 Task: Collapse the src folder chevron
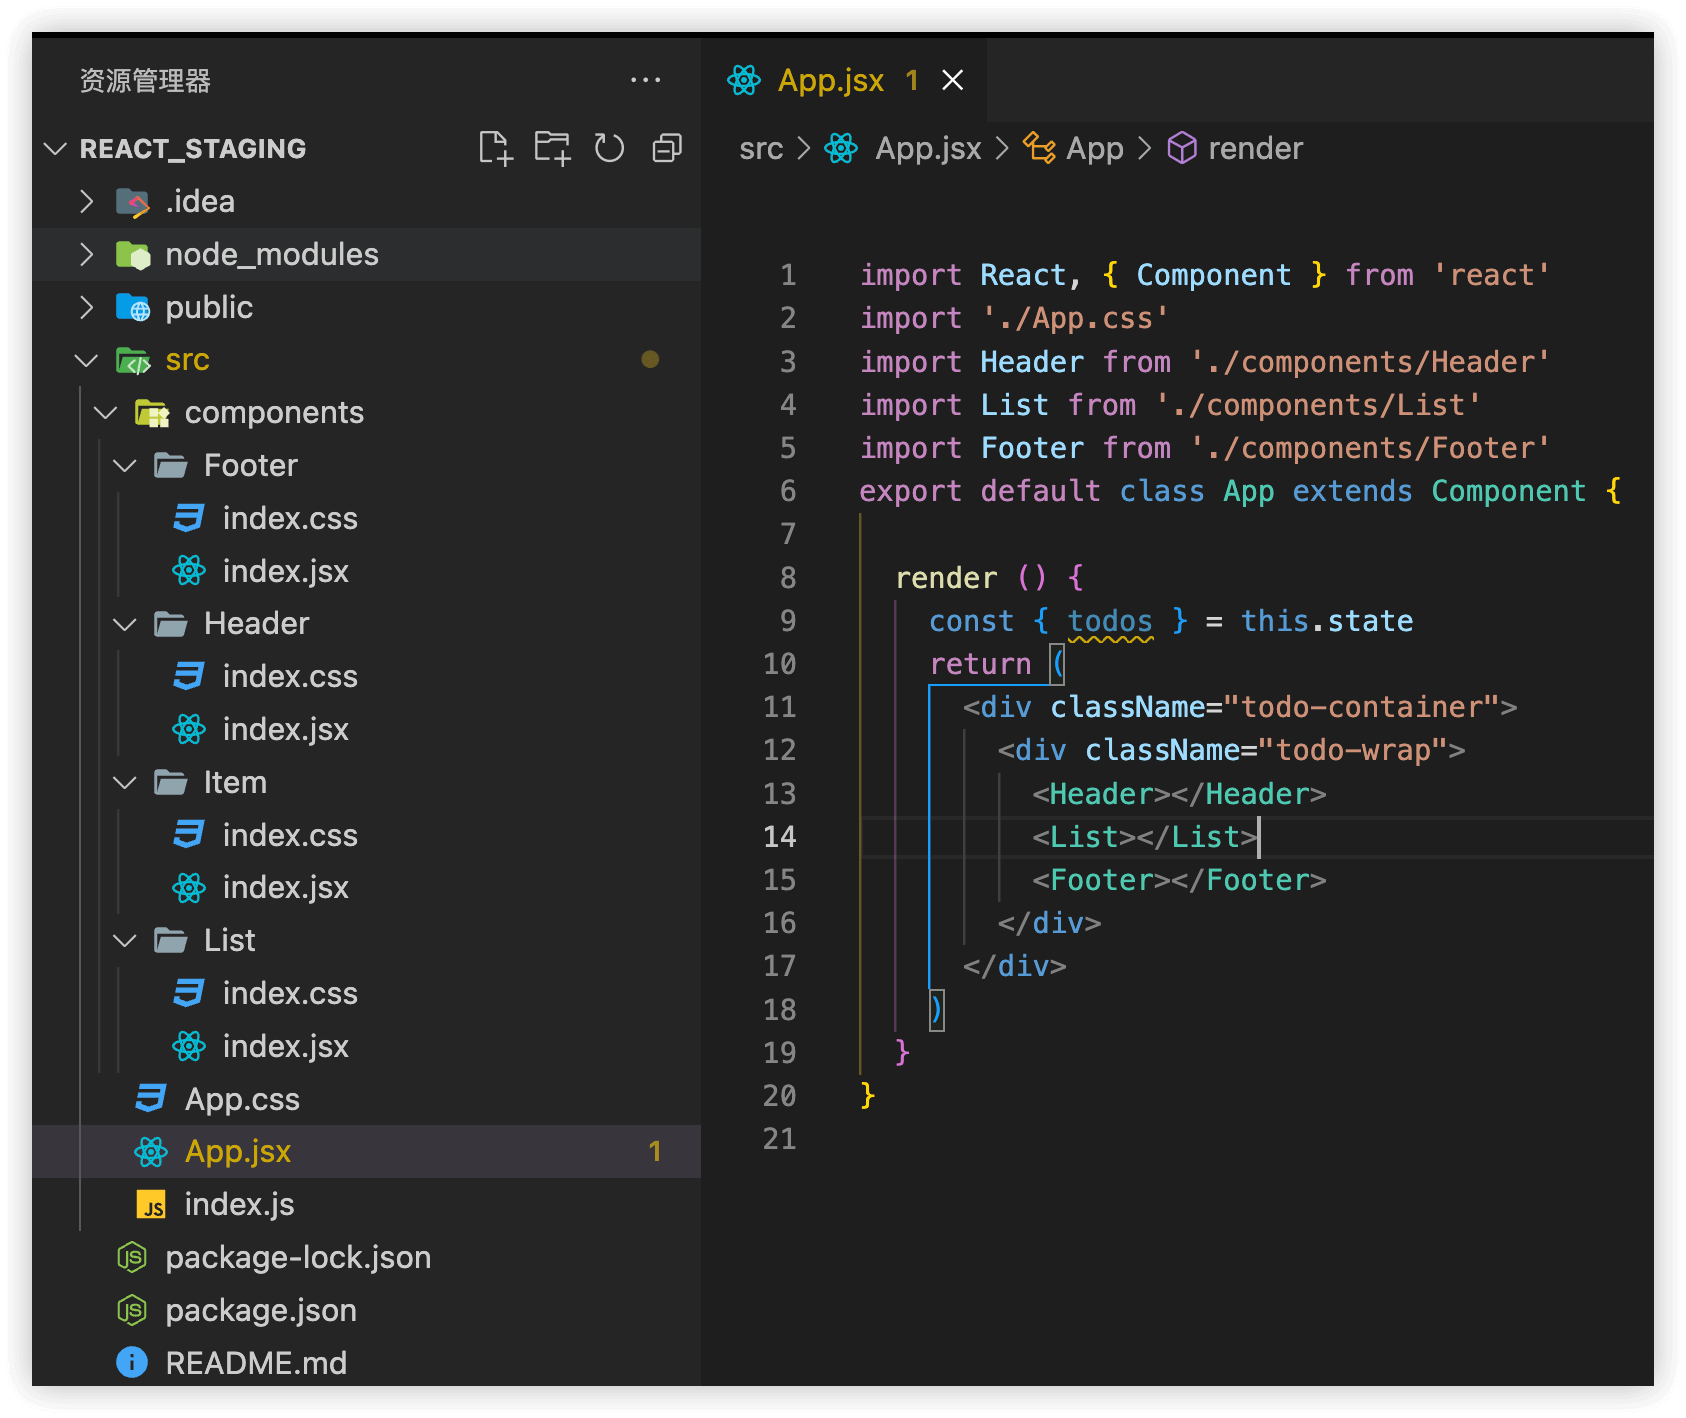click(x=87, y=360)
